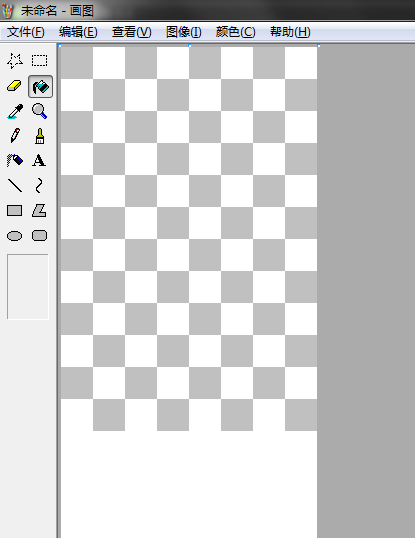This screenshot has width=415, height=538.
Task: Click the tool options box below the tools
Action: (x=28, y=287)
